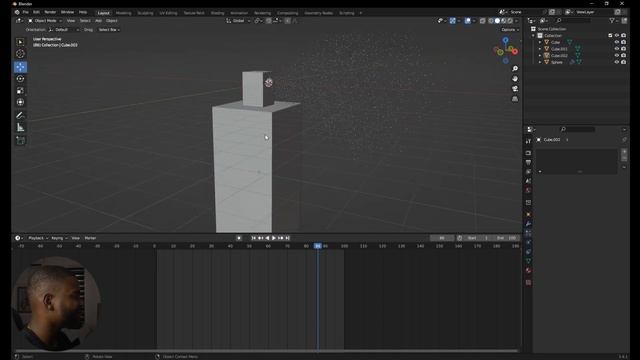
Task: Open the viewport Options dropdown
Action: (510, 30)
